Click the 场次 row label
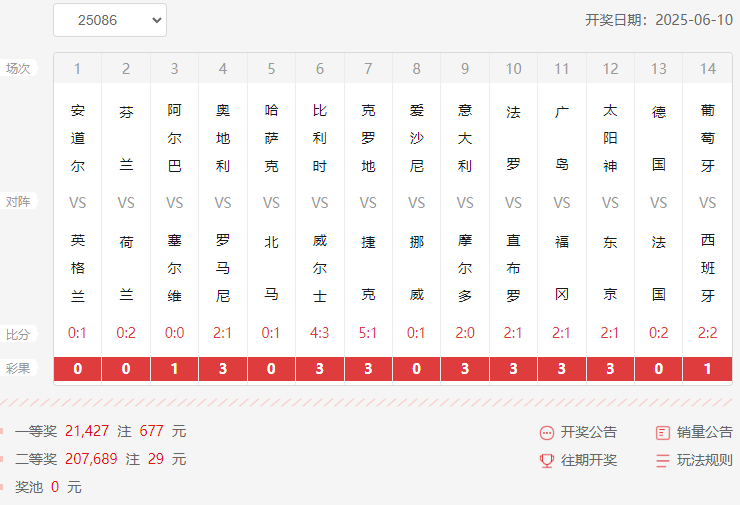740x505 pixels. pos(18,68)
